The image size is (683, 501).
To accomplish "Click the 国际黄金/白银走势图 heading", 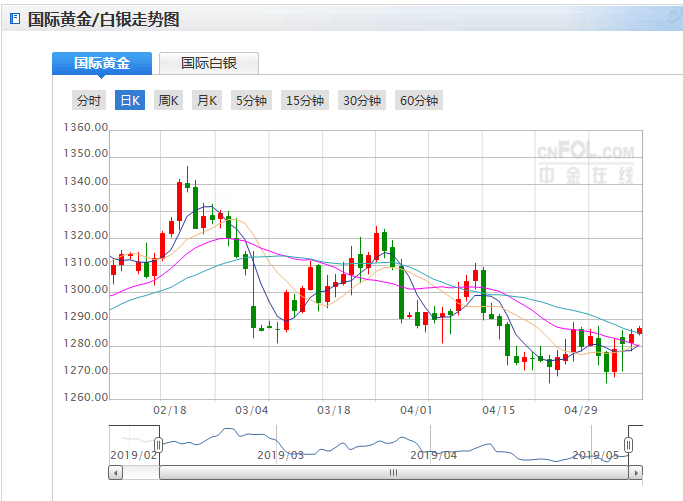I will 104,20.
